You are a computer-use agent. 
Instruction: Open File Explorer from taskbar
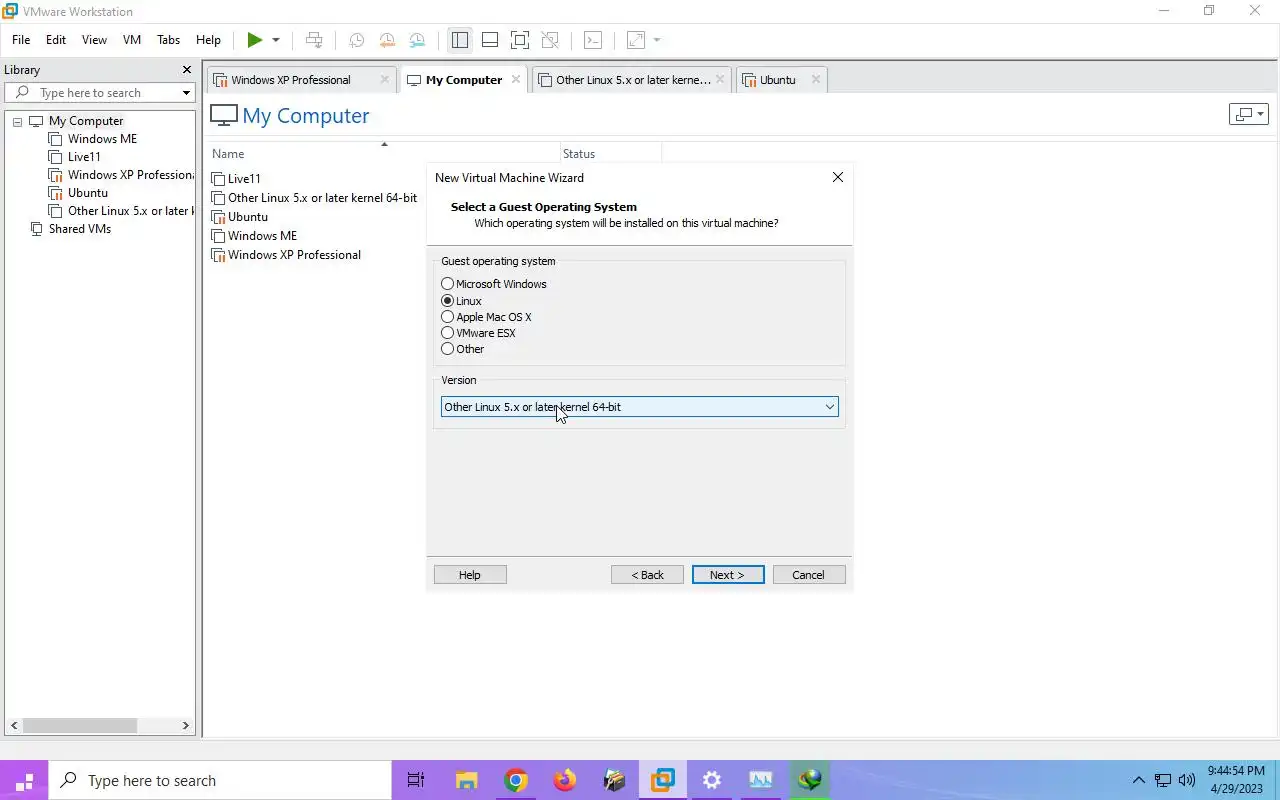(x=467, y=781)
